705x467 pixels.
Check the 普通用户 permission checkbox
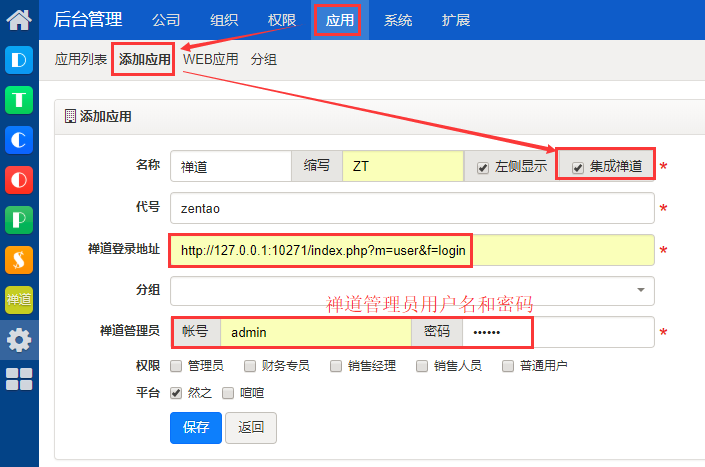click(508, 366)
